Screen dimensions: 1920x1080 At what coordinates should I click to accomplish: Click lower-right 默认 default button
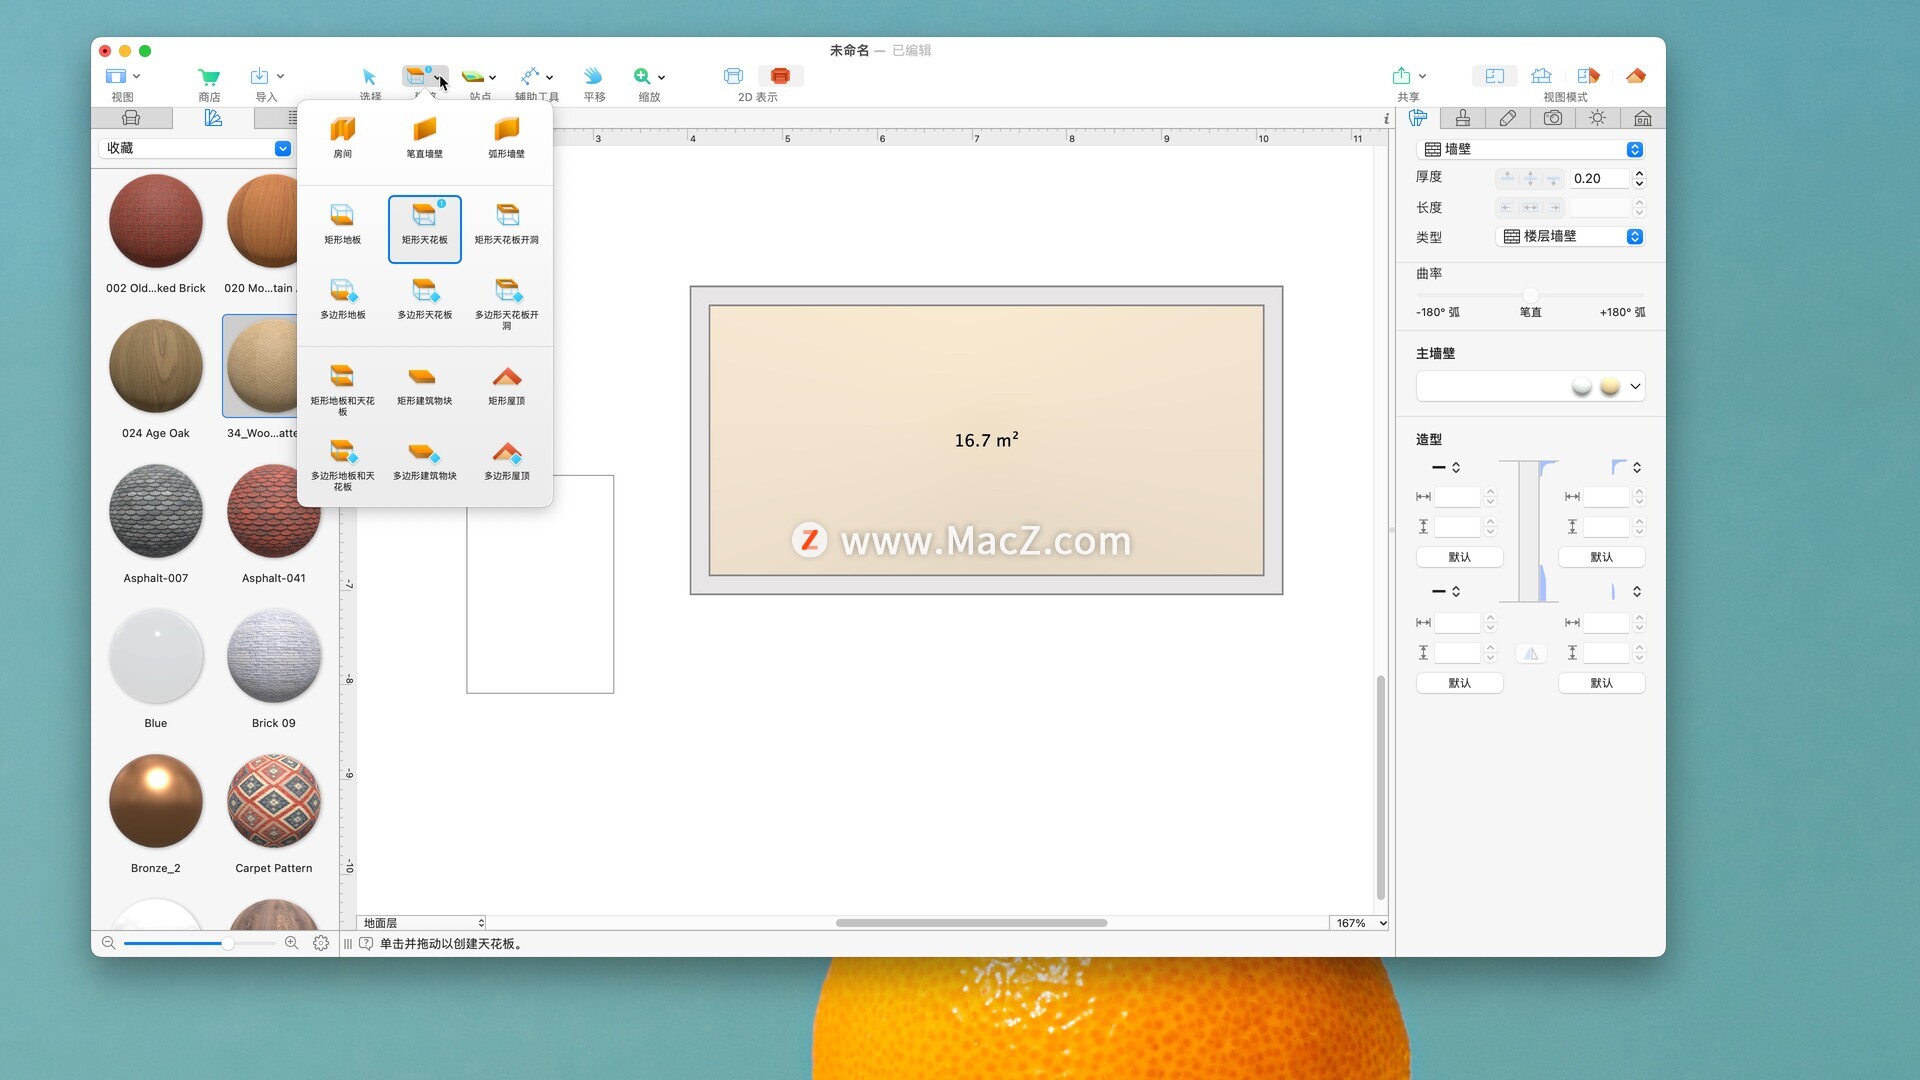[1602, 683]
